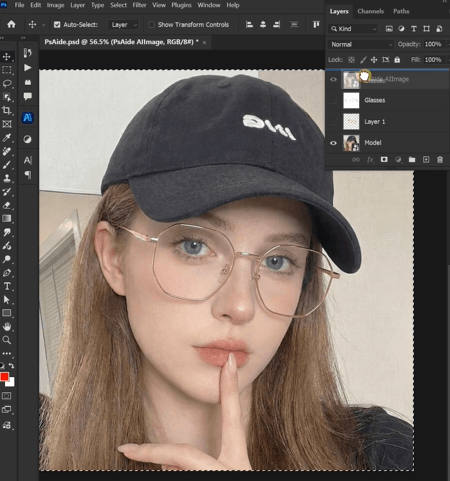Open the File menu

tap(19, 5)
